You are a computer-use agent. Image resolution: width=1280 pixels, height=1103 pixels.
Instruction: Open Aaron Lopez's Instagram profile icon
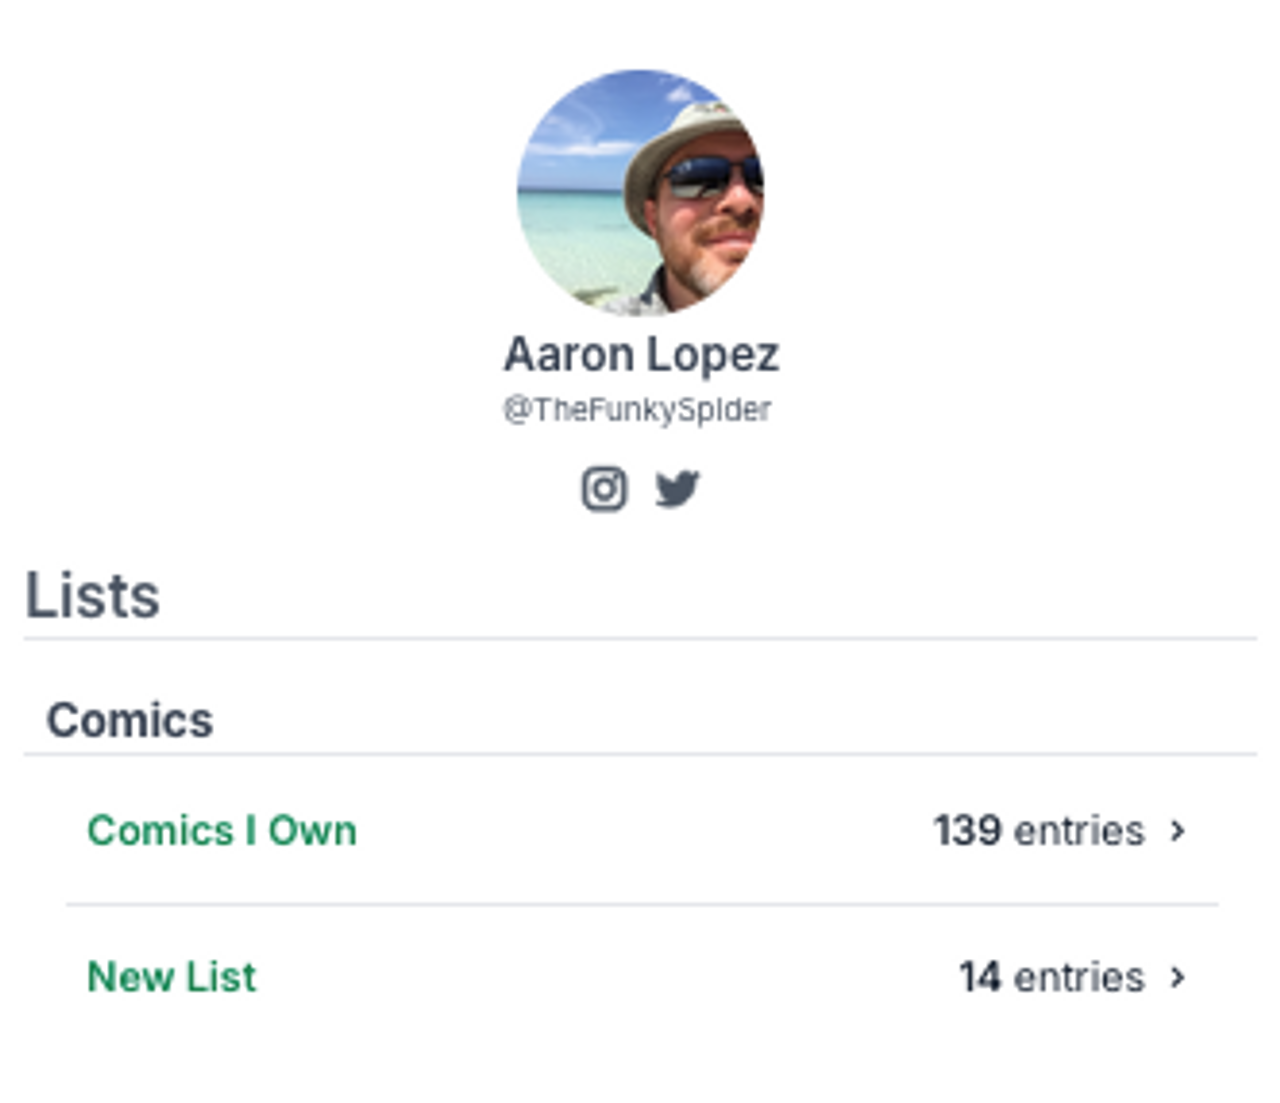tap(604, 489)
